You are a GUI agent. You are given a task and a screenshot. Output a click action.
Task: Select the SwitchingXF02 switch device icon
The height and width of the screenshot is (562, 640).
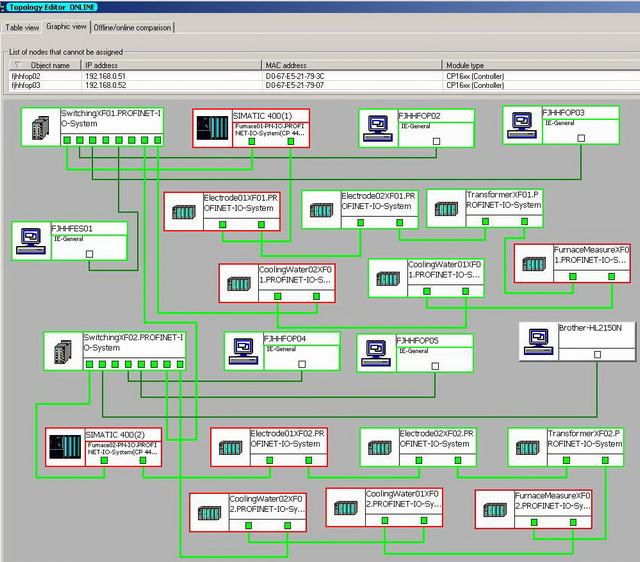pyautogui.click(x=63, y=351)
